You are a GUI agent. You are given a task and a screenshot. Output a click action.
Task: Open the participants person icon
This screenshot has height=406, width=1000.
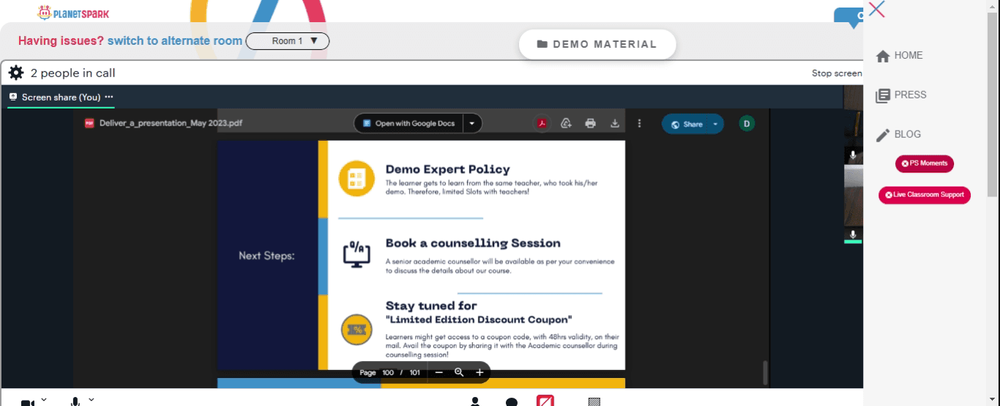pyautogui.click(x=475, y=402)
